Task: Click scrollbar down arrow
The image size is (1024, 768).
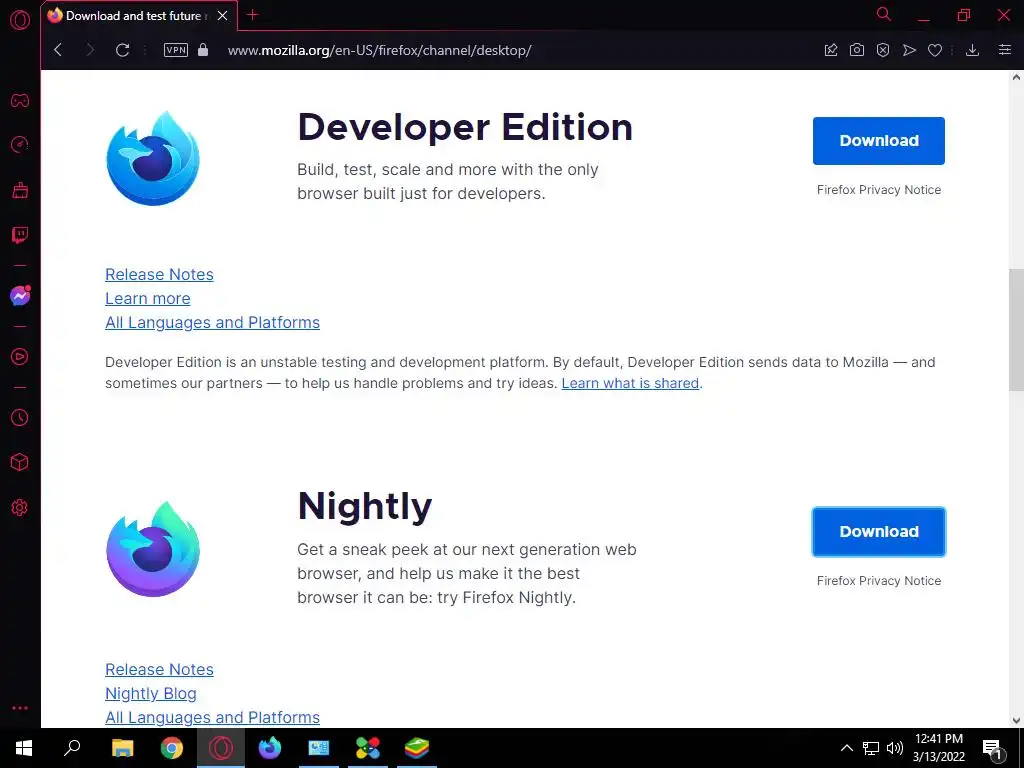Action: click(1016, 720)
